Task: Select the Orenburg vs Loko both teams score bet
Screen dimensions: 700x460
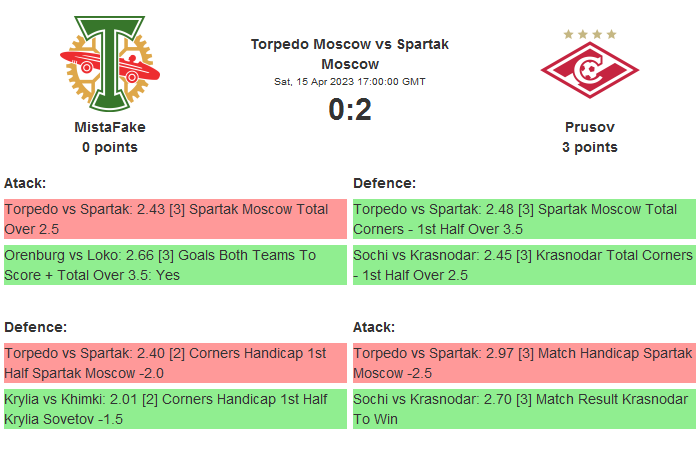Action: [175, 265]
